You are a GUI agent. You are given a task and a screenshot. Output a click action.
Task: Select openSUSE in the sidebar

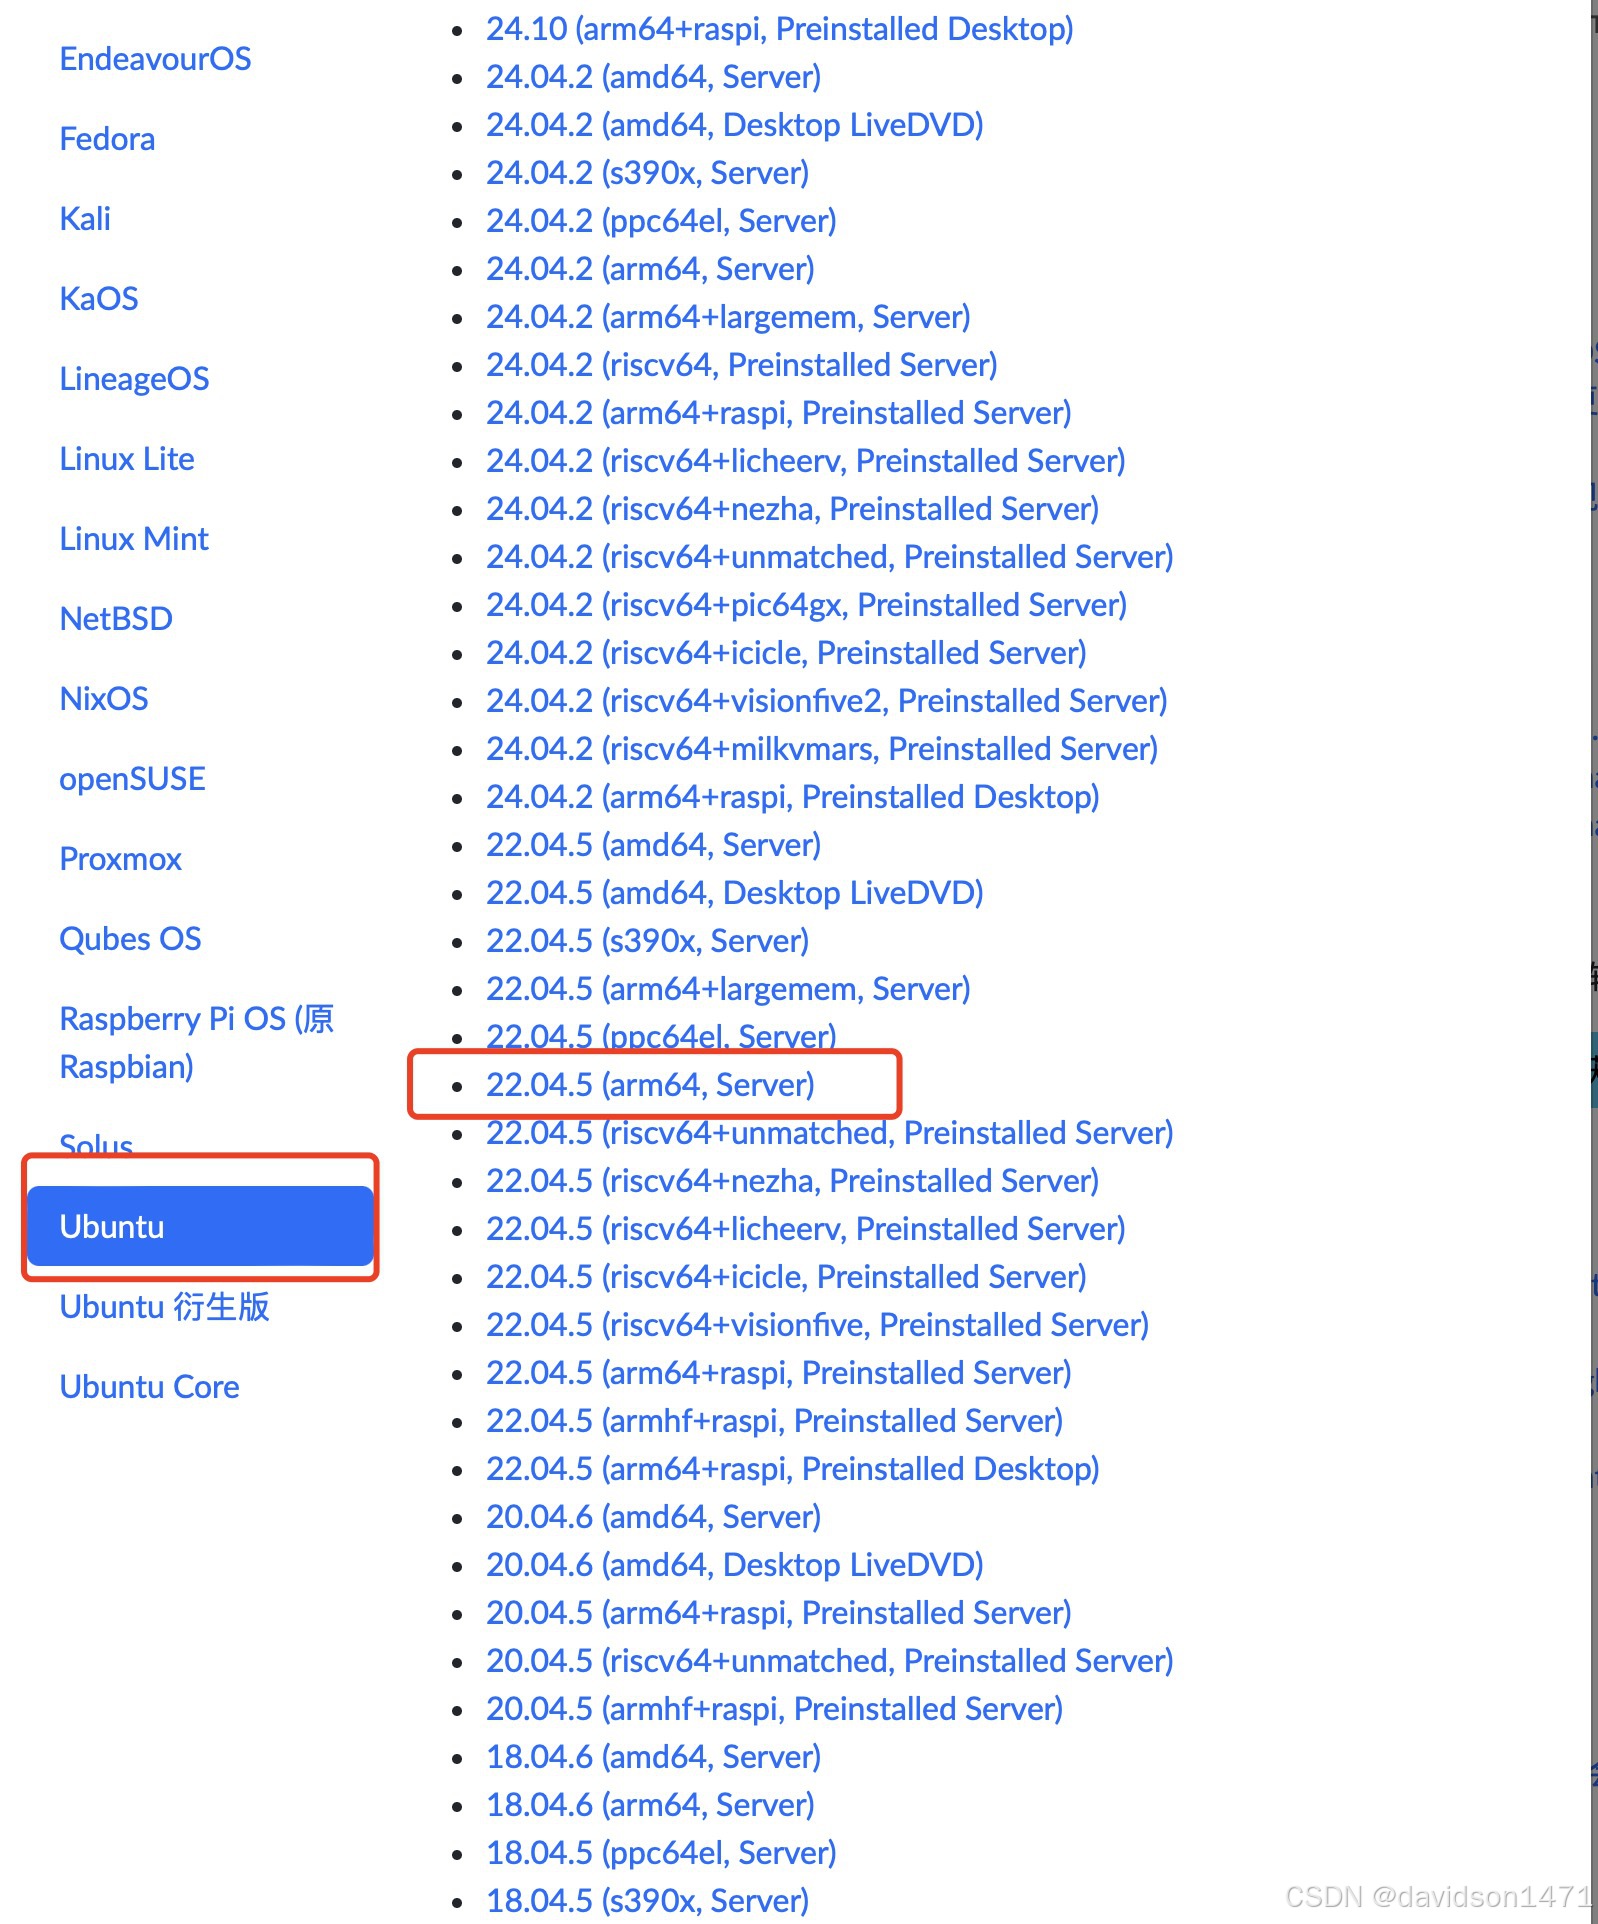pos(132,779)
